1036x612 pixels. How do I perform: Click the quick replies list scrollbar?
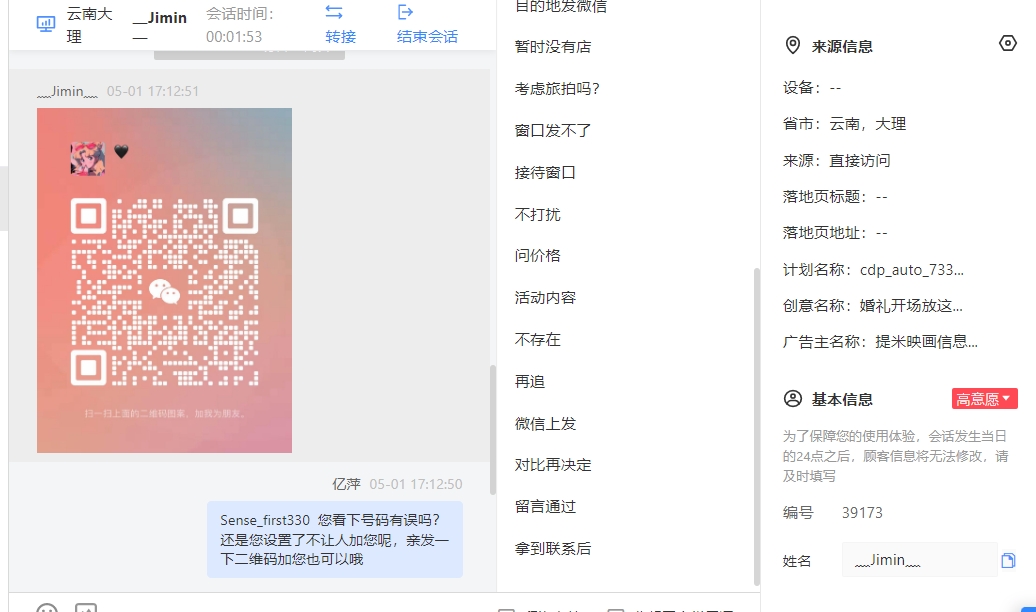(757, 426)
